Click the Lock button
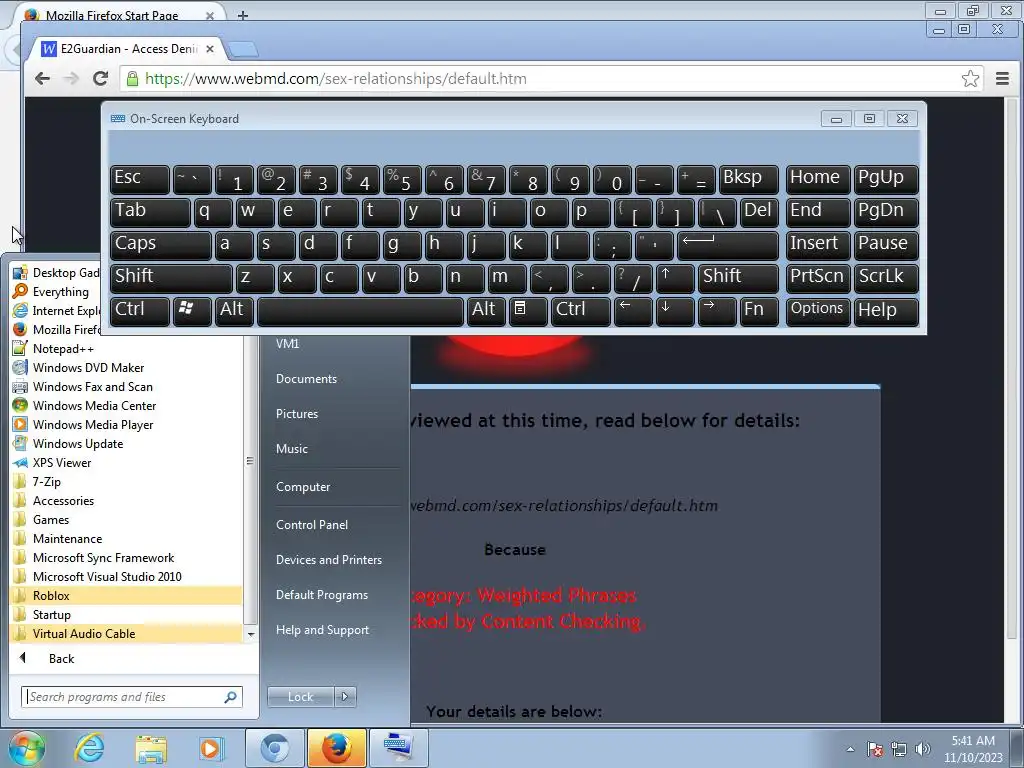 pyautogui.click(x=300, y=697)
